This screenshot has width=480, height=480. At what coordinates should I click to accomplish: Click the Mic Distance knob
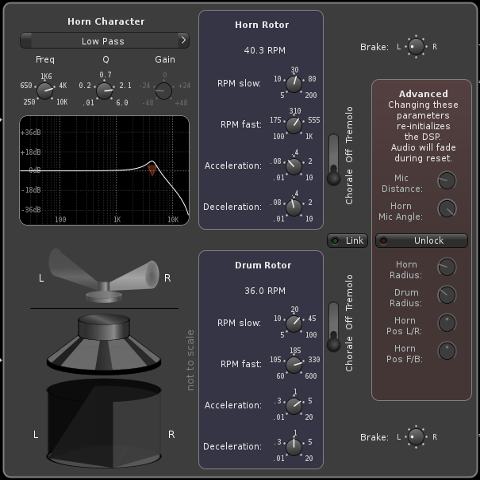coord(447,181)
